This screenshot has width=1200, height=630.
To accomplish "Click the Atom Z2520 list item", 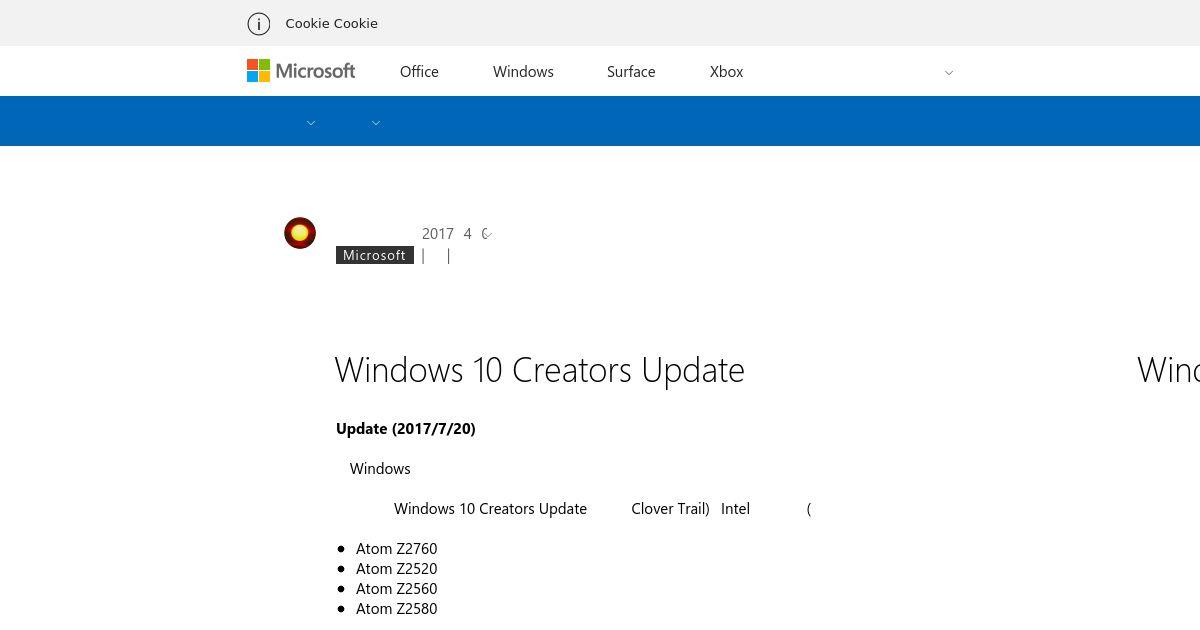I will pyautogui.click(x=396, y=569).
